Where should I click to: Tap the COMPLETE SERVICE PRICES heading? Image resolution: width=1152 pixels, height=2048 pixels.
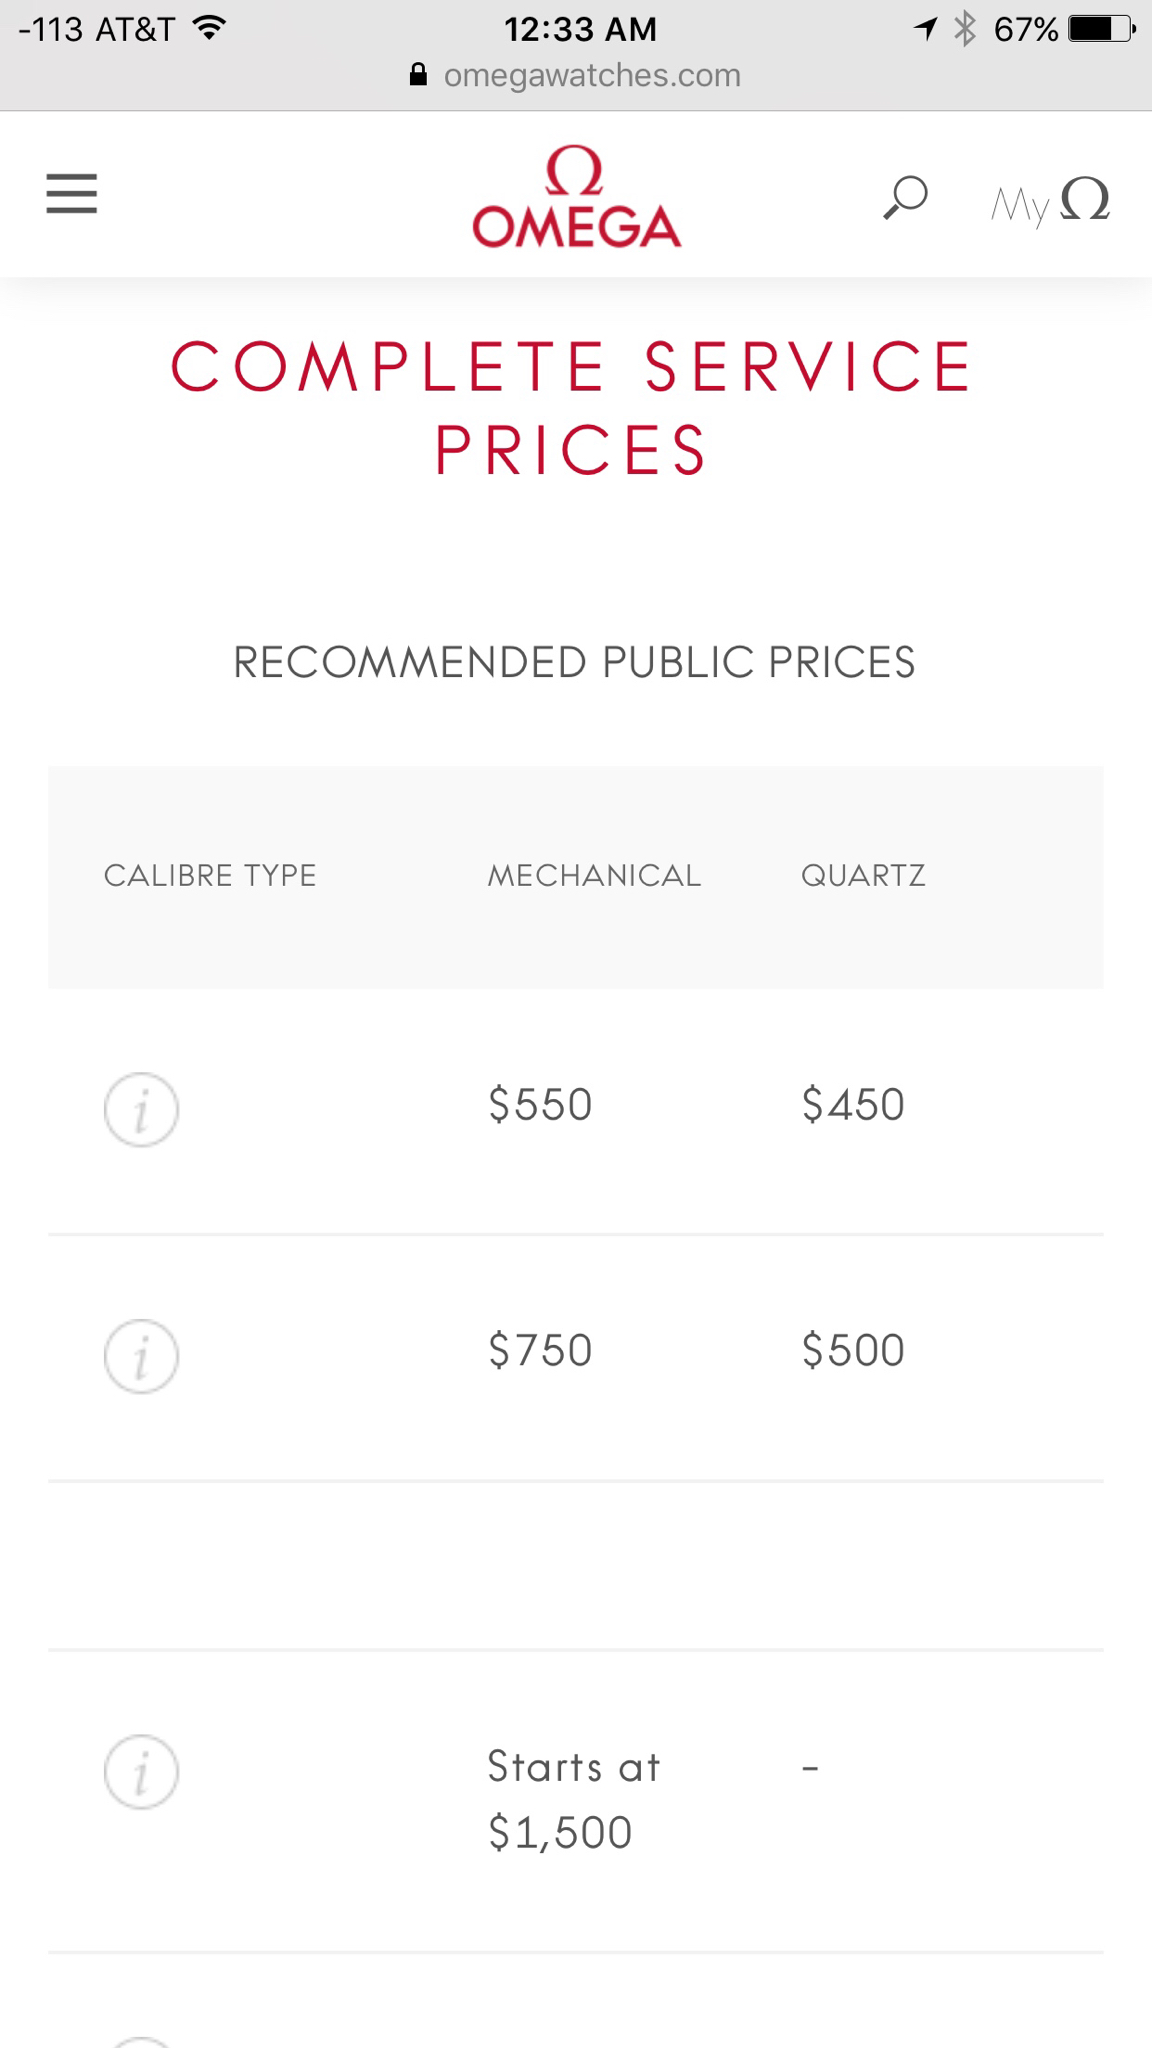[572, 408]
